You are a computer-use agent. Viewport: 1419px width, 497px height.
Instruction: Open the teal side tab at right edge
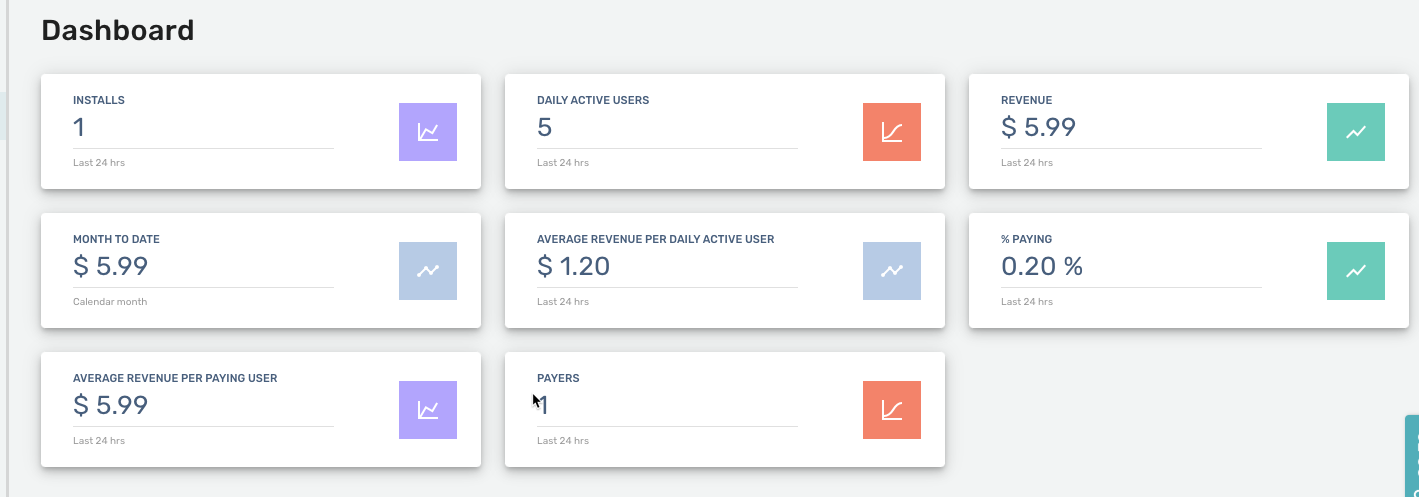pos(1412,456)
